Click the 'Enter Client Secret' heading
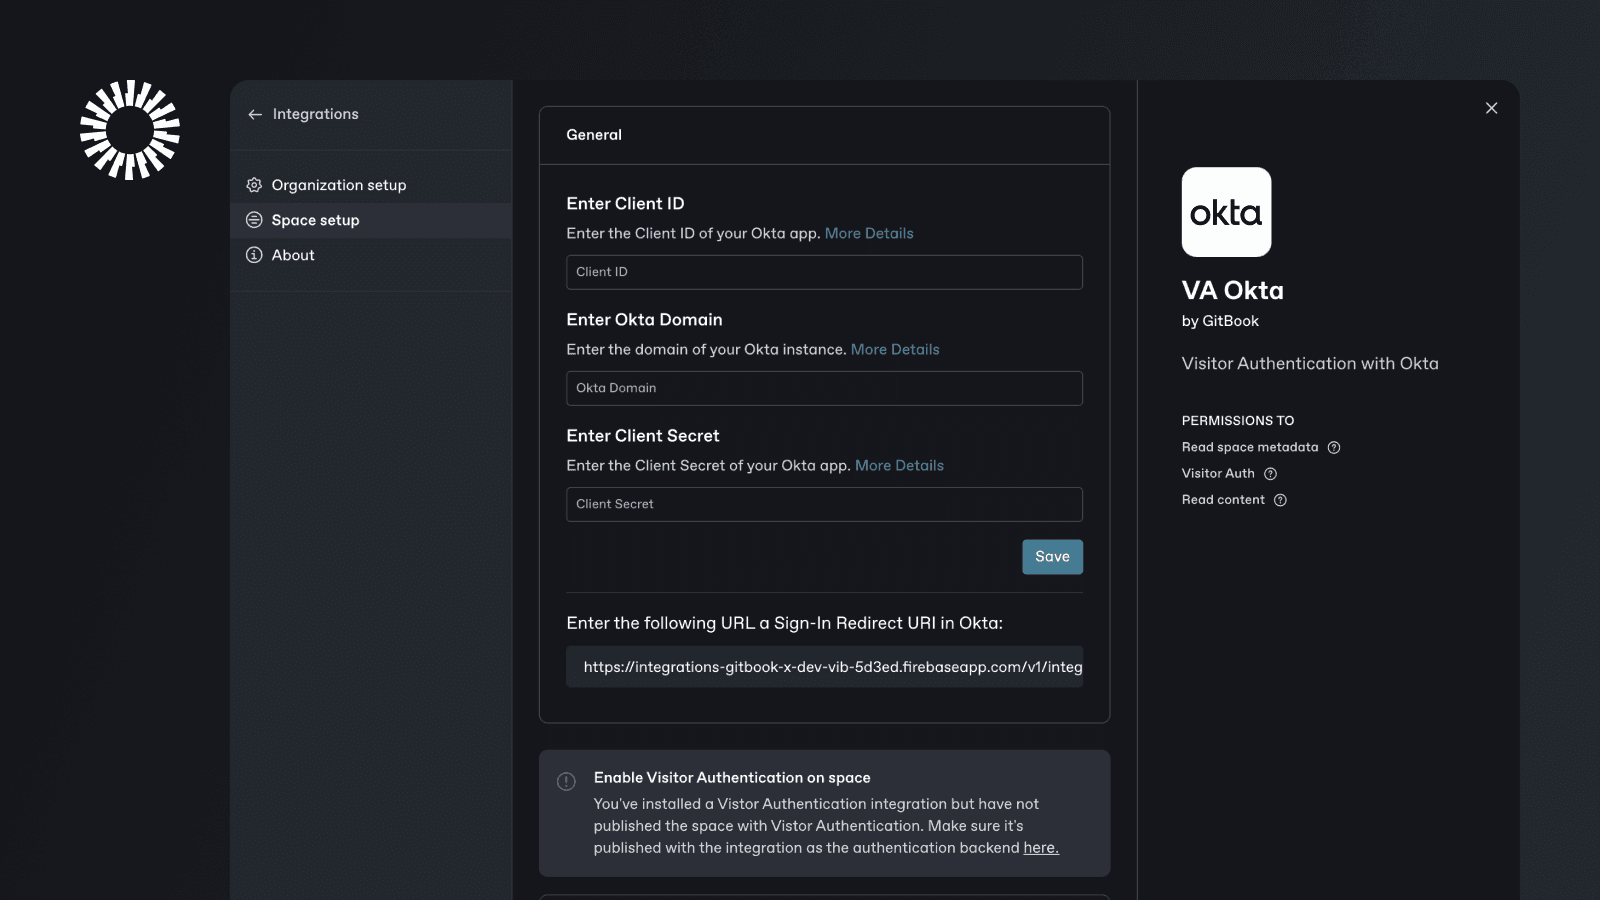This screenshot has width=1600, height=900. click(x=643, y=436)
